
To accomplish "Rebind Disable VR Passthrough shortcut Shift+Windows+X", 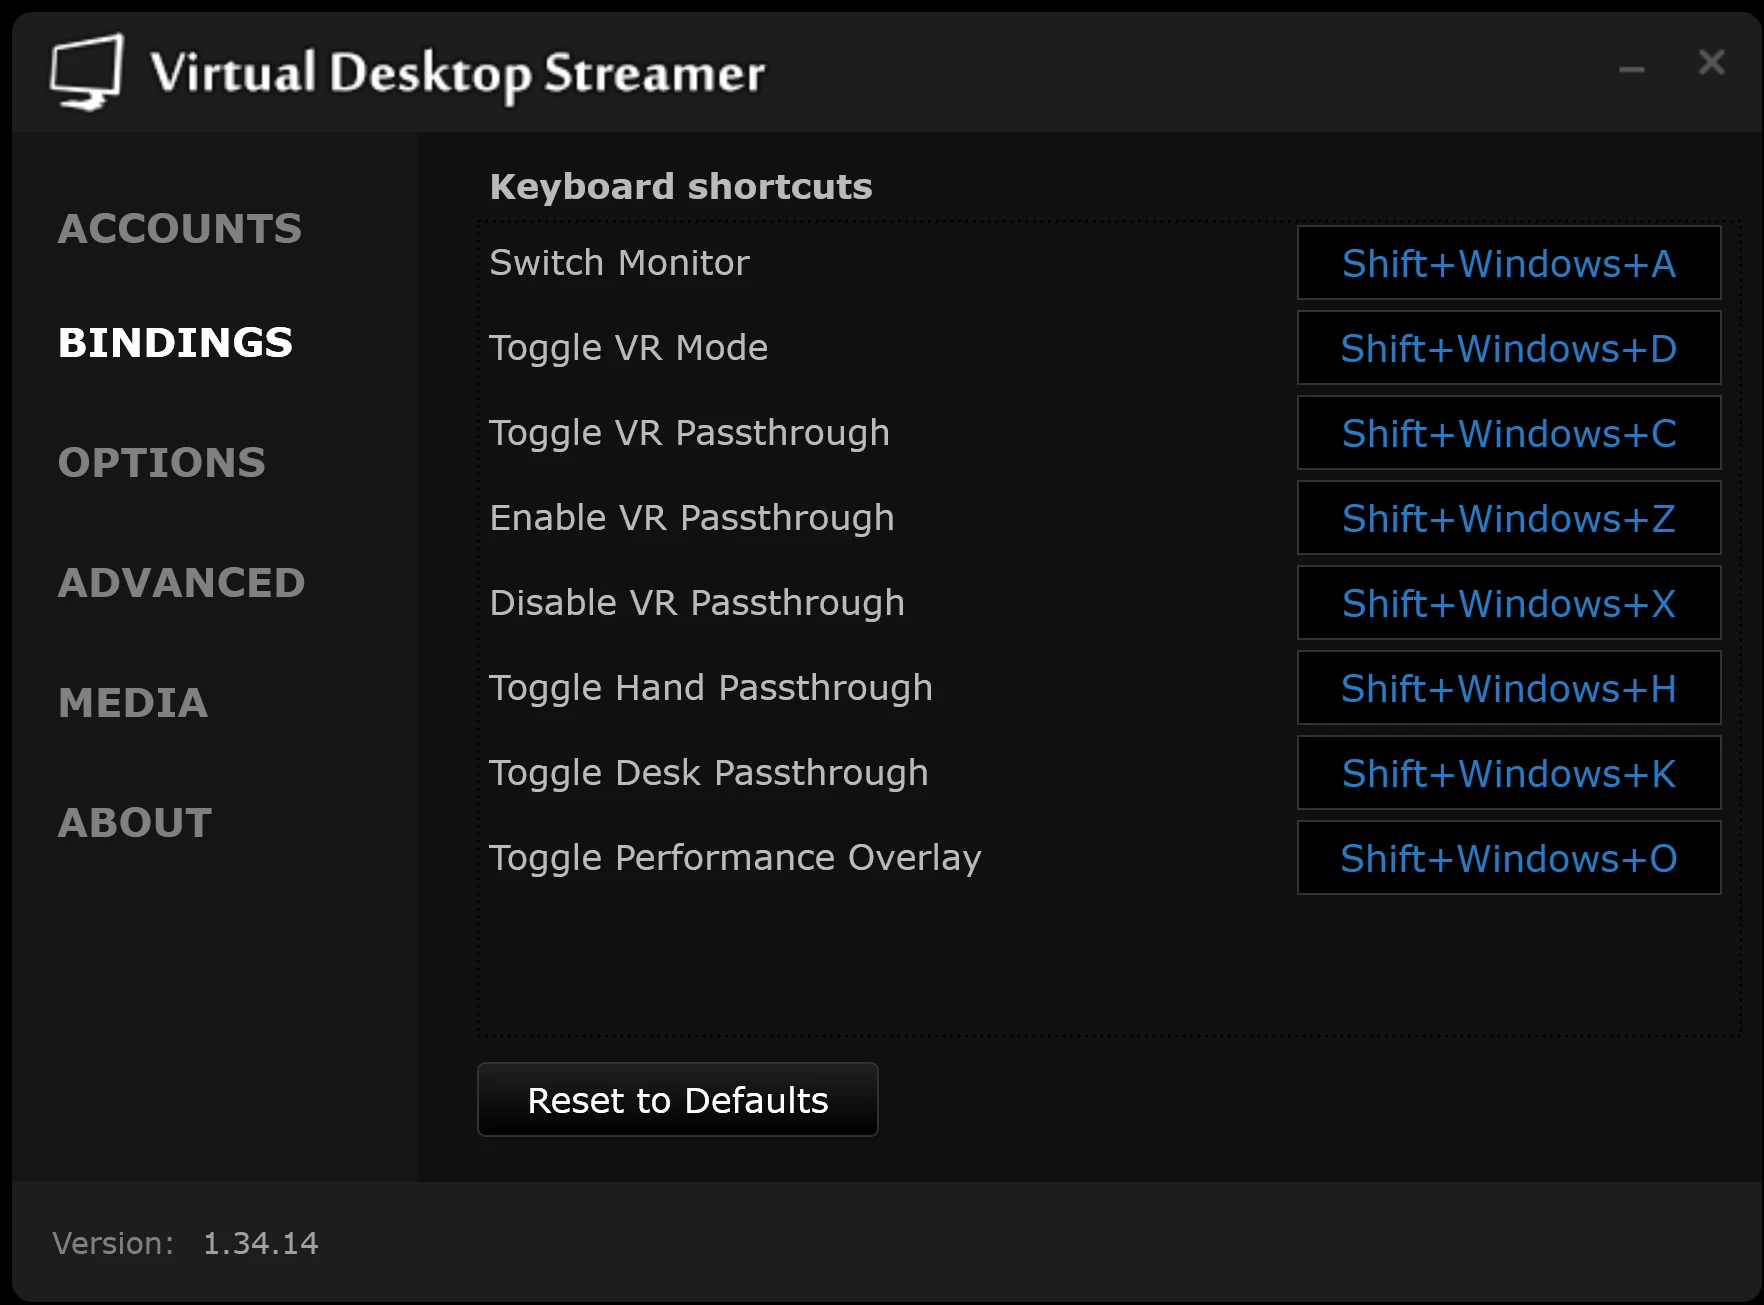I will click(x=1509, y=603).
